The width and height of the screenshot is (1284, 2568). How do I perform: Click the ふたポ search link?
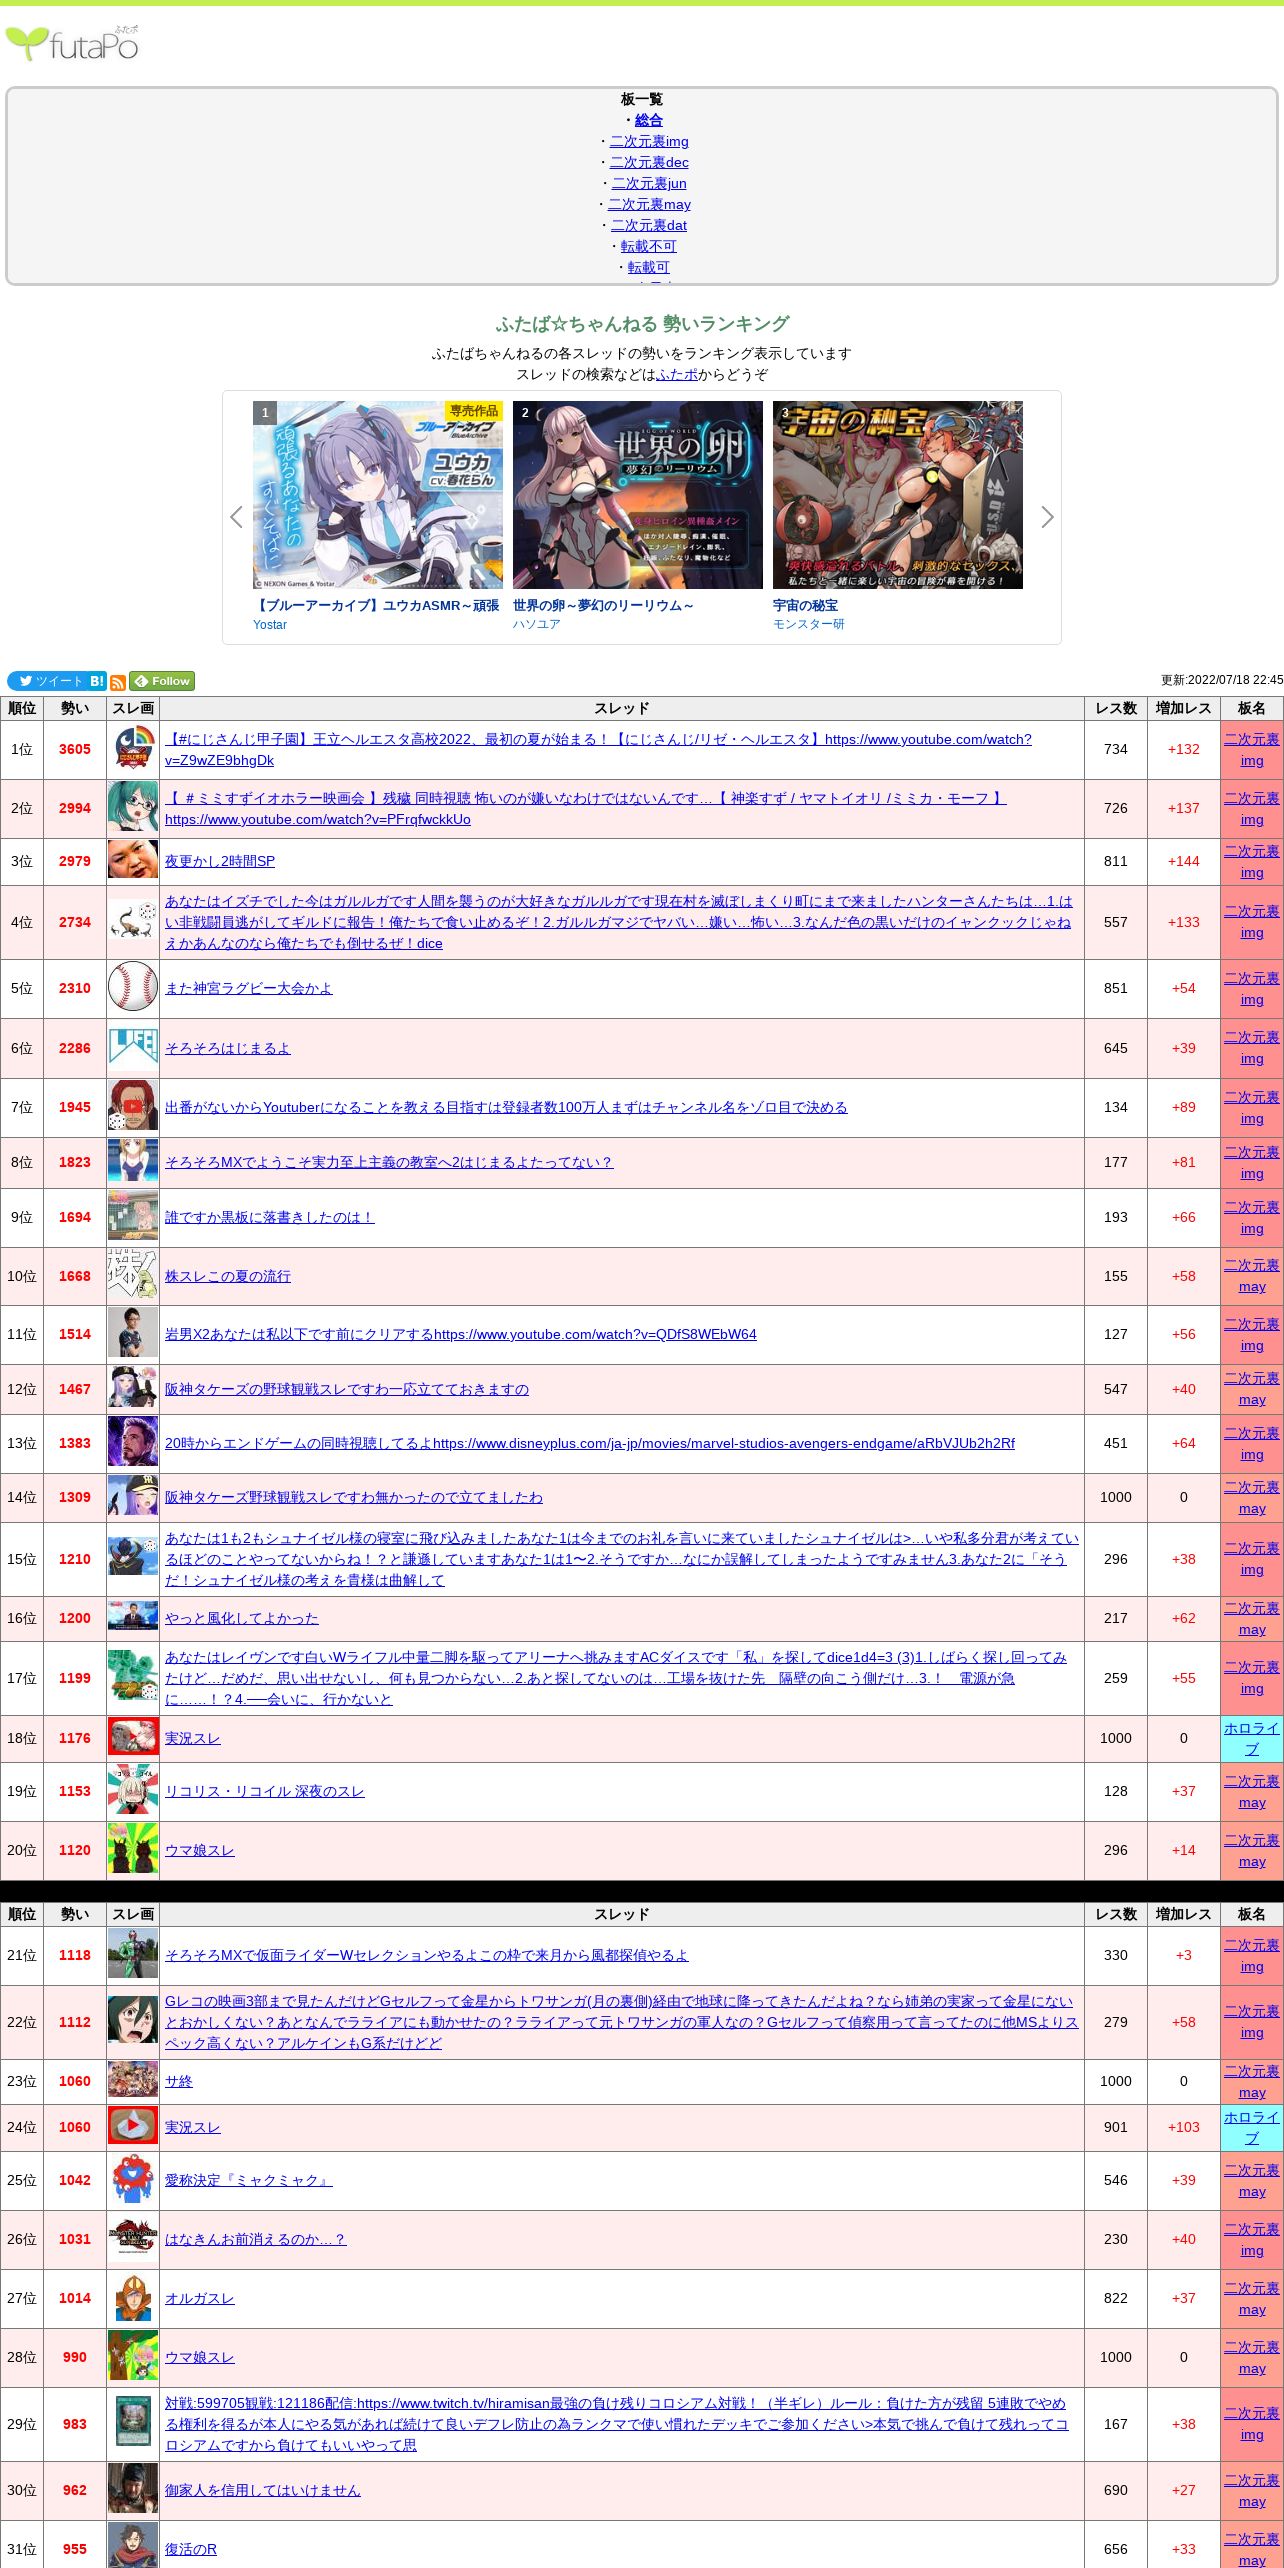(x=677, y=374)
